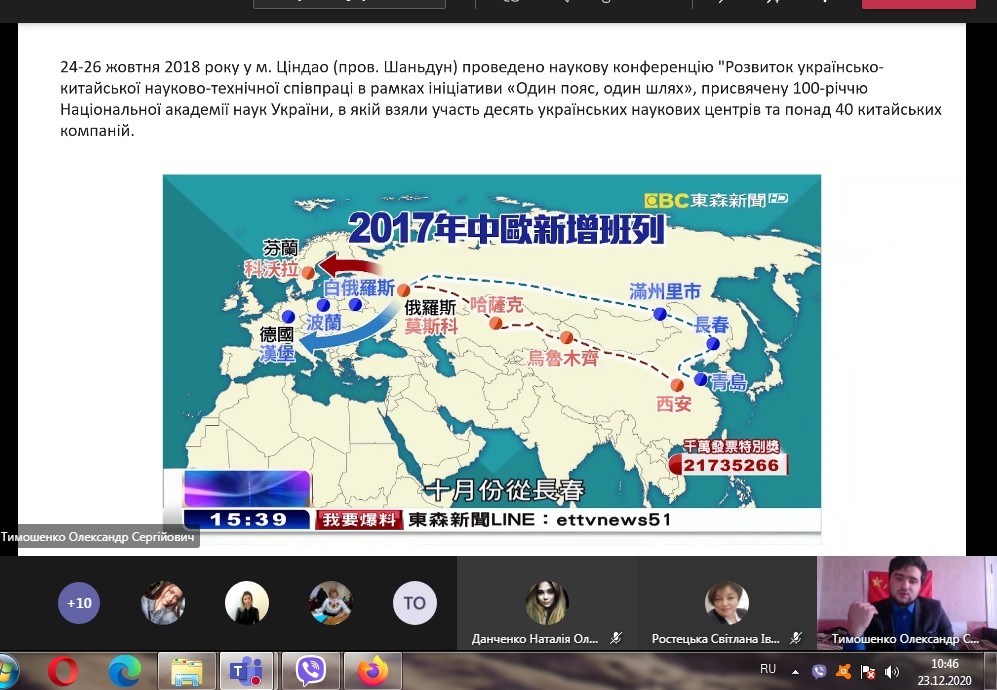Switch to Microsoft Teams taskbar button
The image size is (997, 690).
246,671
